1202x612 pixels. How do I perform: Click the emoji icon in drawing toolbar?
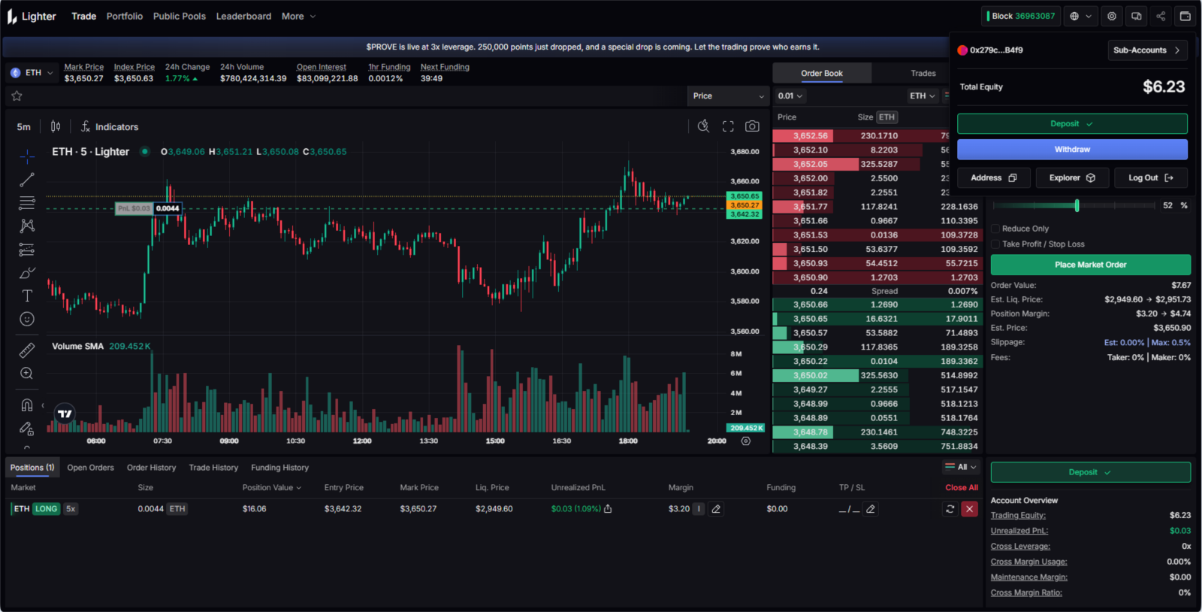27,319
